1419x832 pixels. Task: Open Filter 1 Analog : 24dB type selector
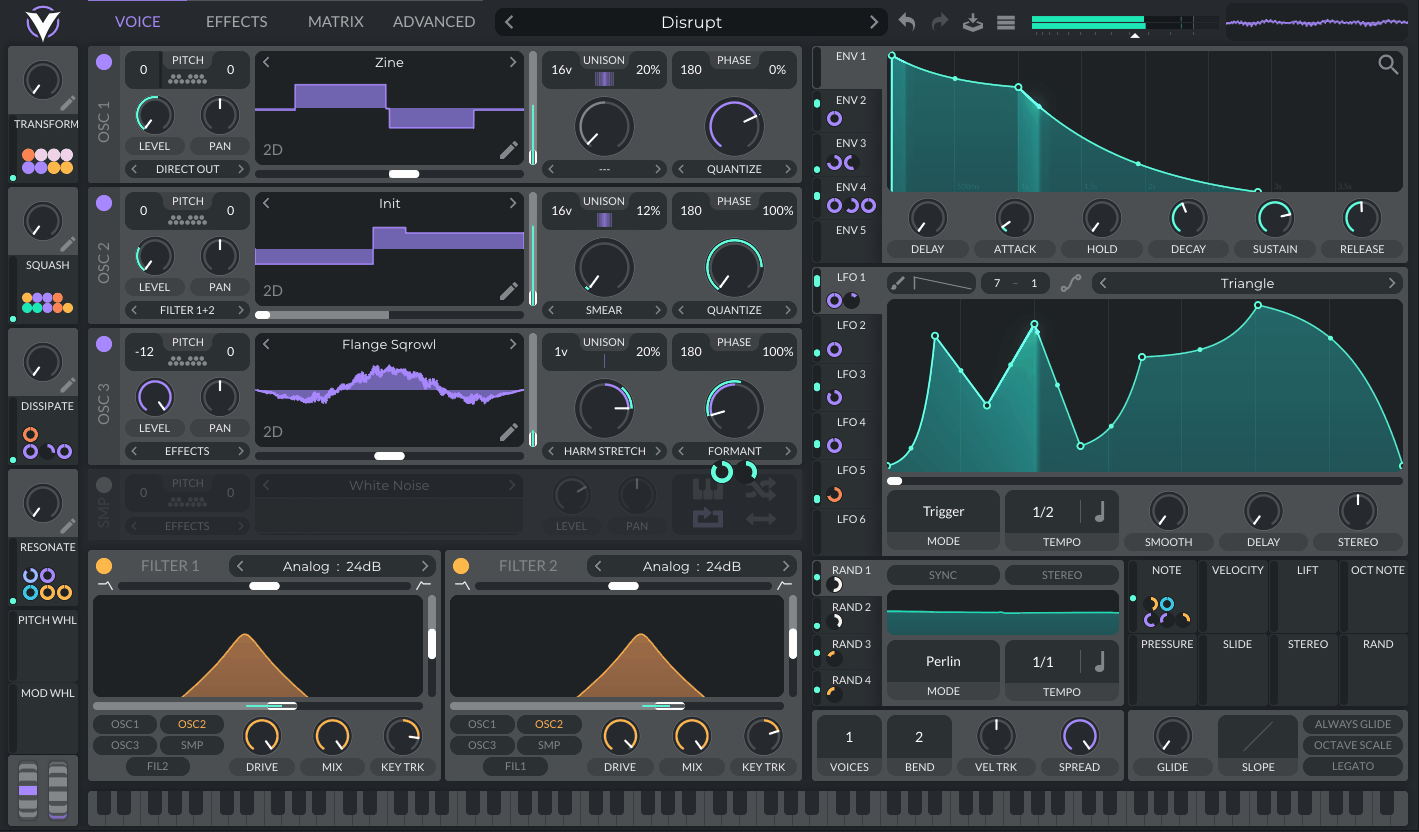(332, 566)
